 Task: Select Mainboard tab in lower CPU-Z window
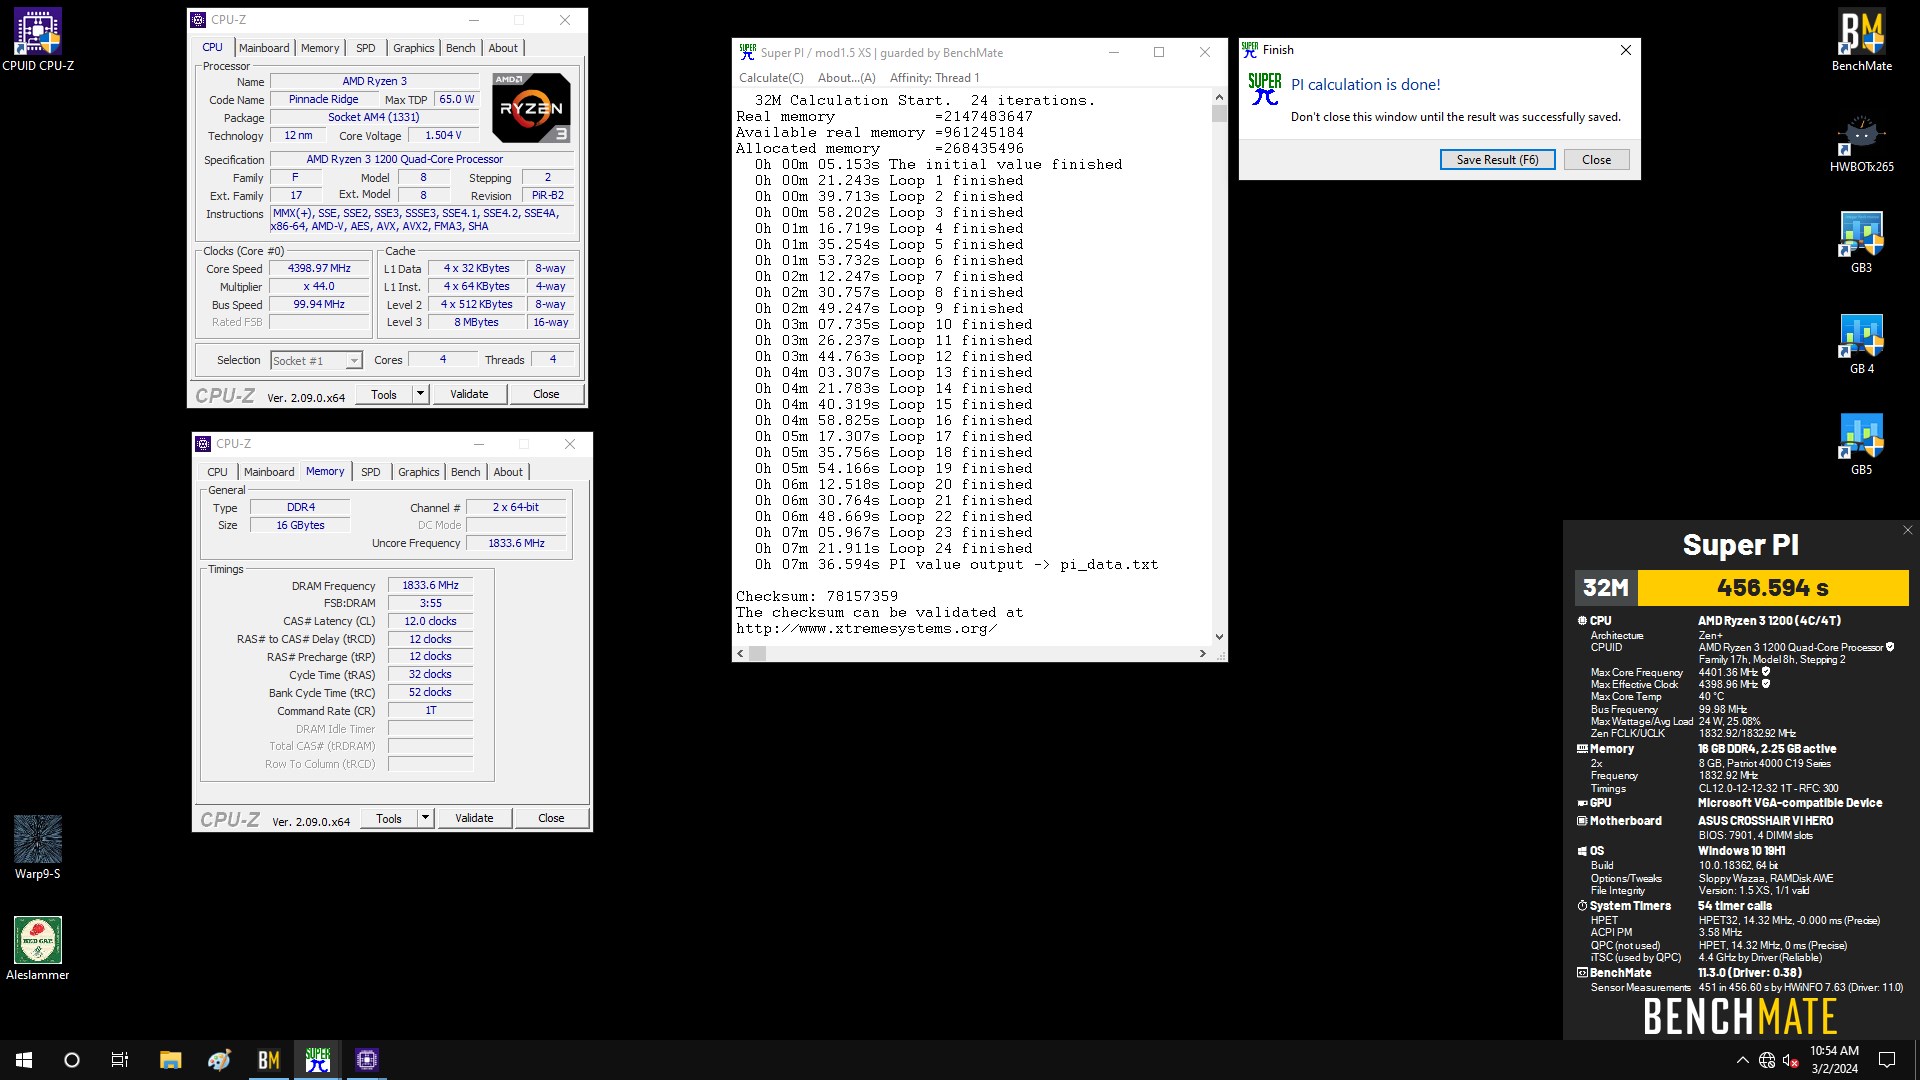(269, 472)
